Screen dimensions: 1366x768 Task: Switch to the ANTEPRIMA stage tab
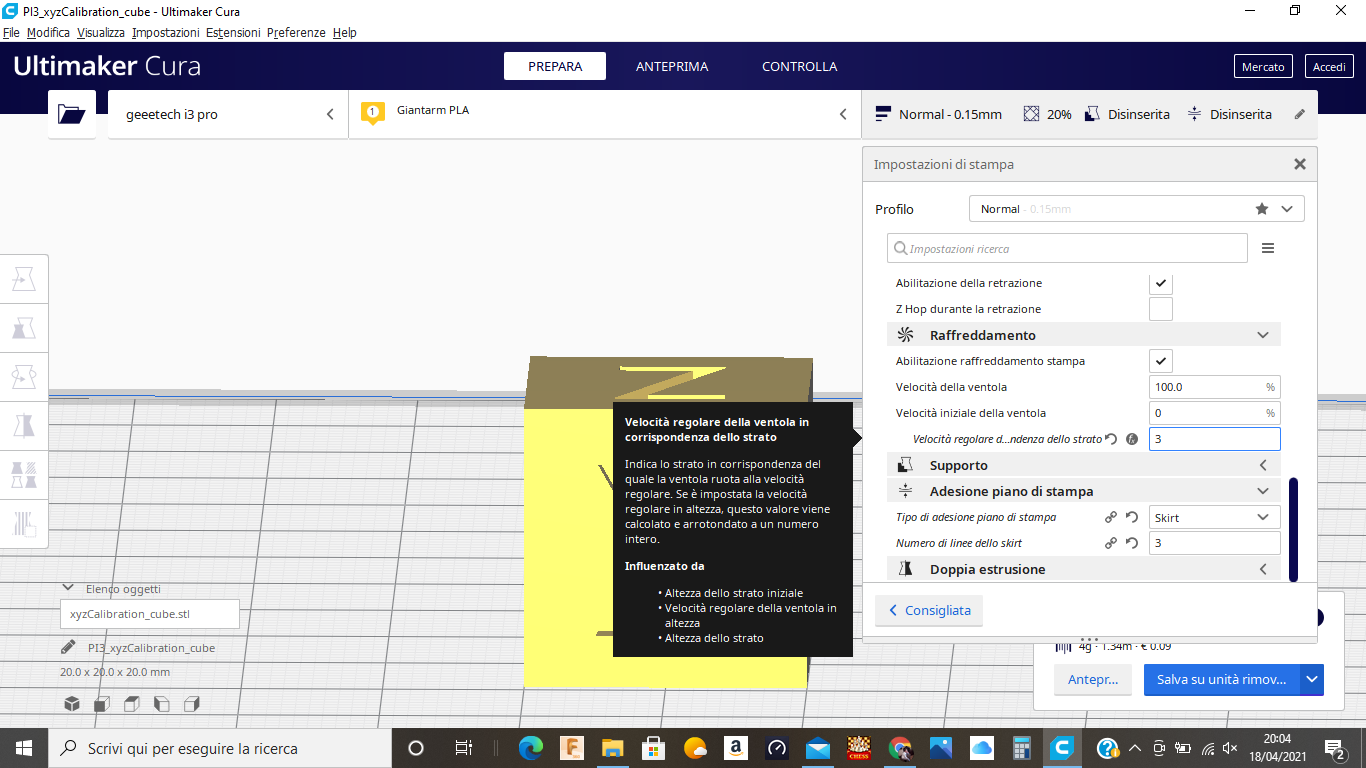[672, 66]
